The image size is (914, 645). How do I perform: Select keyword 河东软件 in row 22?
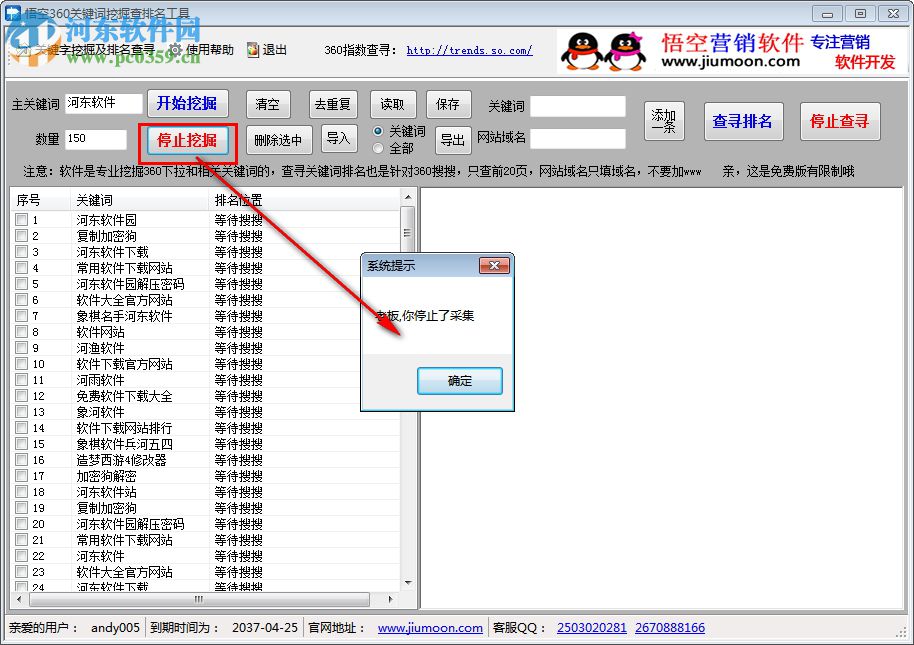point(100,556)
